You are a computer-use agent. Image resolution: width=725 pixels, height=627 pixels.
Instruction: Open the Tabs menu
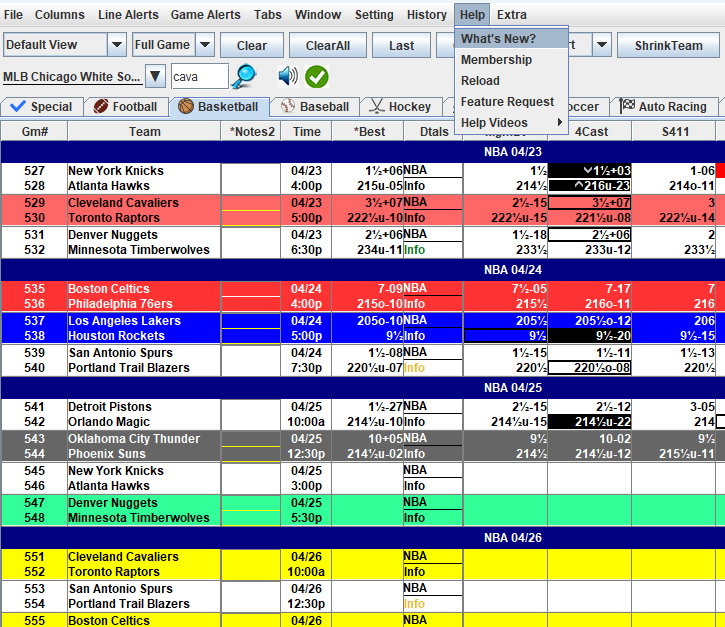(267, 15)
